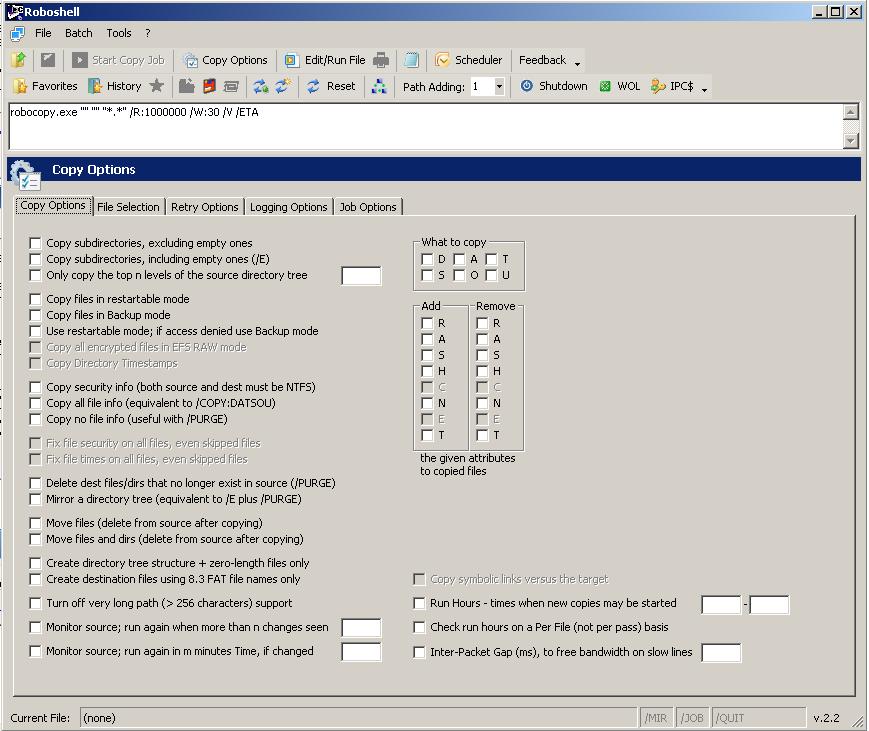
Task: Click the IPC$ toolbar button
Action: pyautogui.click(x=672, y=86)
